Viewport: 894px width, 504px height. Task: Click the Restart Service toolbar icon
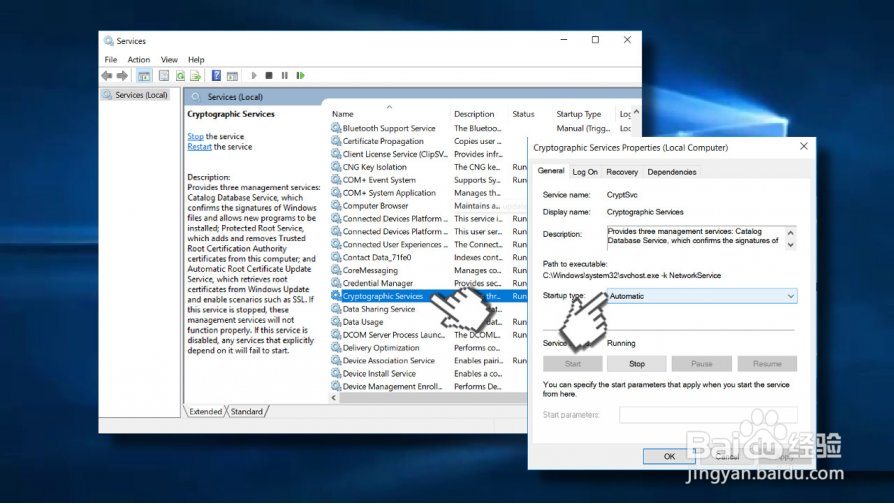pos(300,75)
